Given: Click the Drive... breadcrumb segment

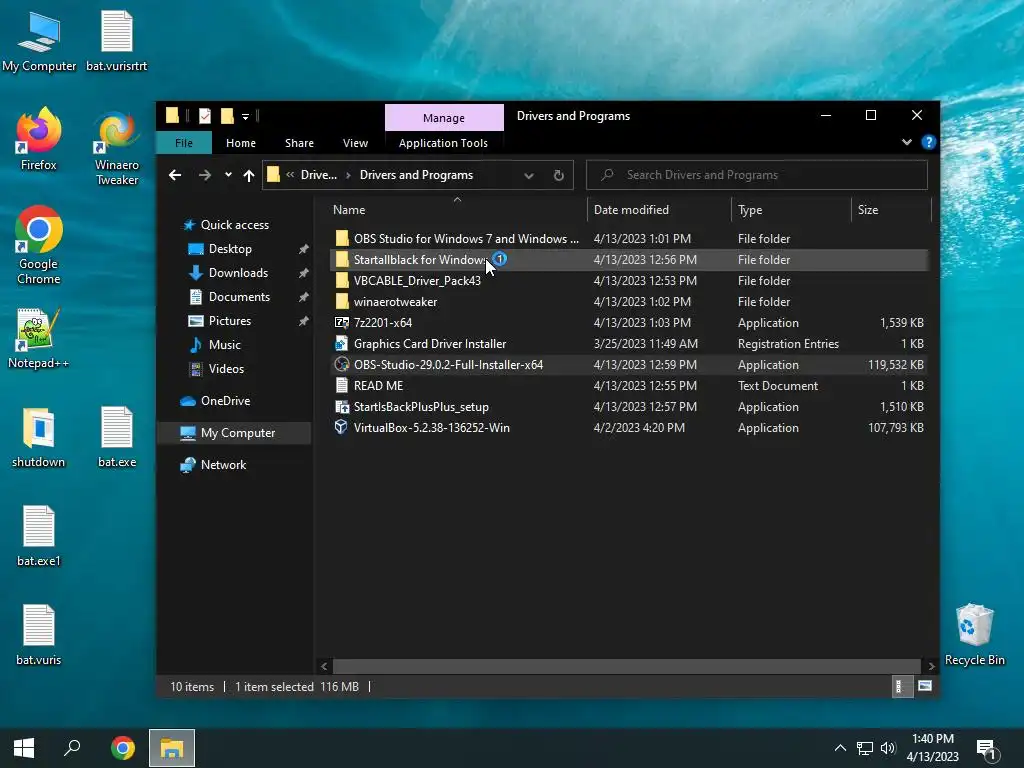Looking at the screenshot, I should pyautogui.click(x=319, y=175).
